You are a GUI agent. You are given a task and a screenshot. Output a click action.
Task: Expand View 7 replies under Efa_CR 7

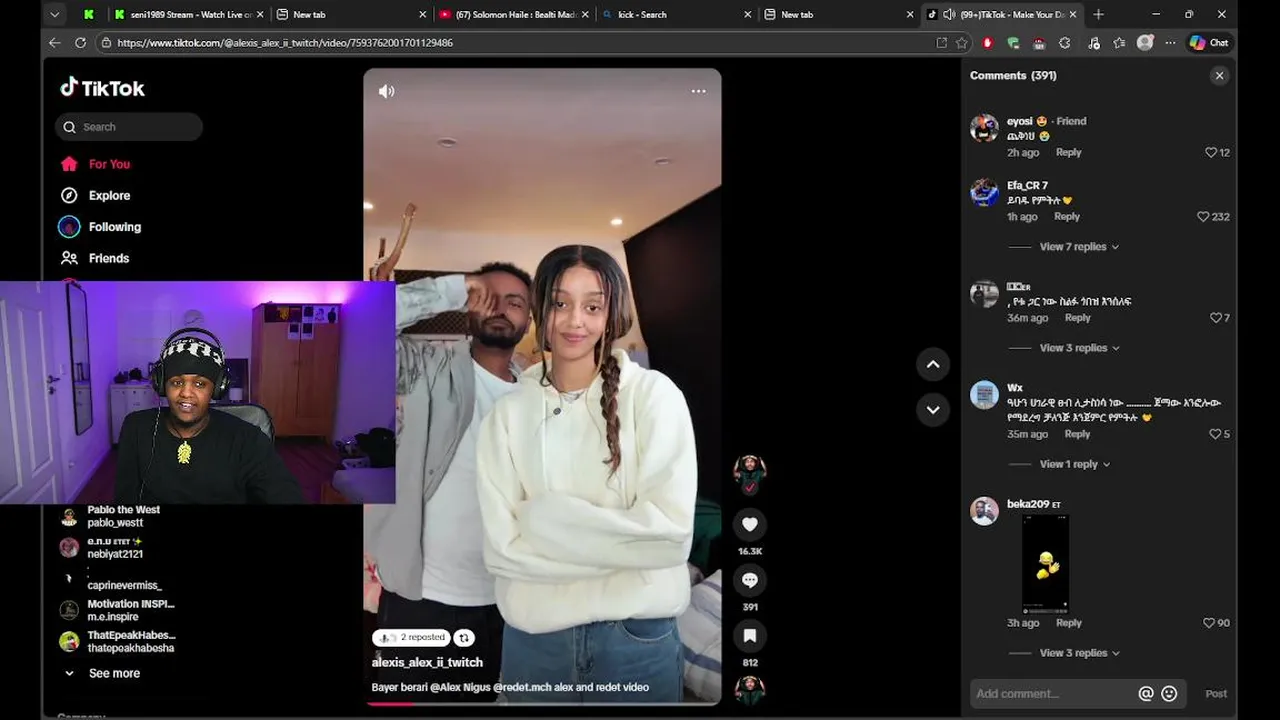pos(1079,247)
